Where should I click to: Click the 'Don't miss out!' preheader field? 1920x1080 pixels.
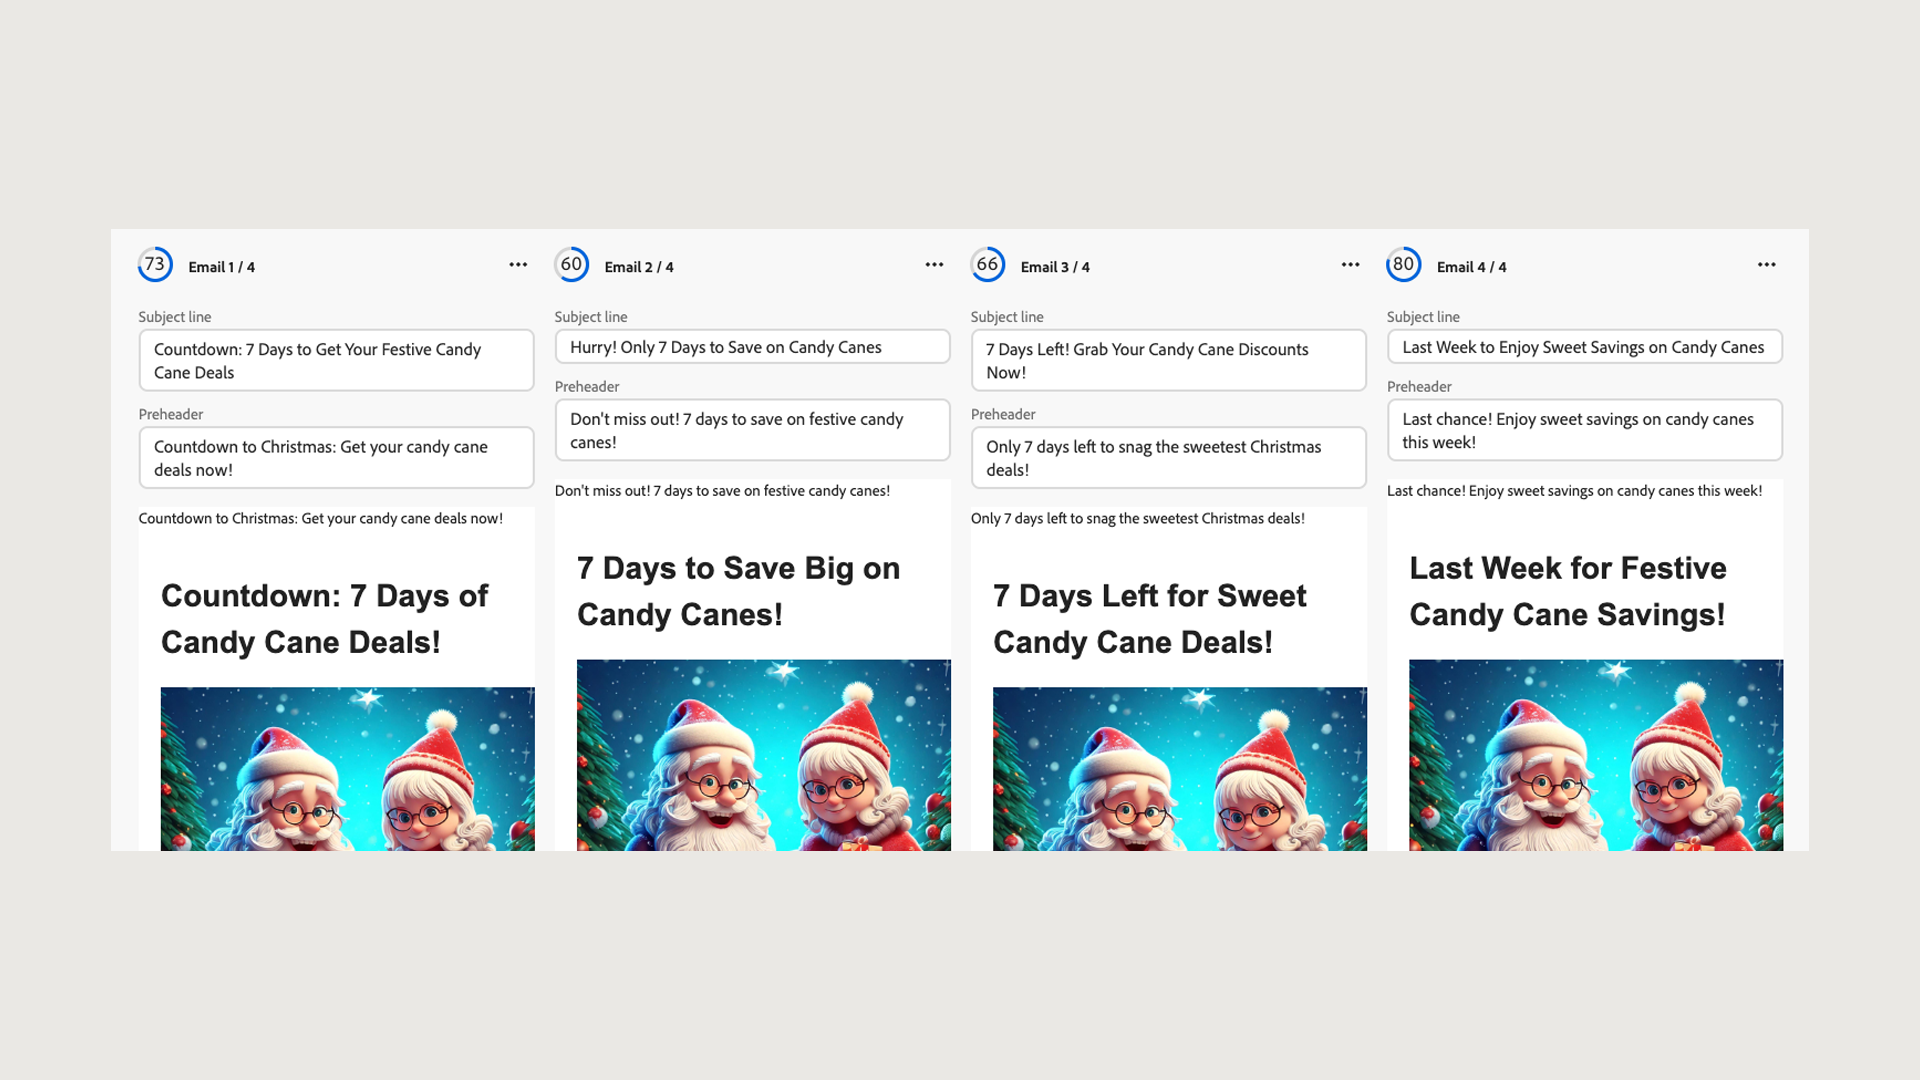[x=752, y=430]
